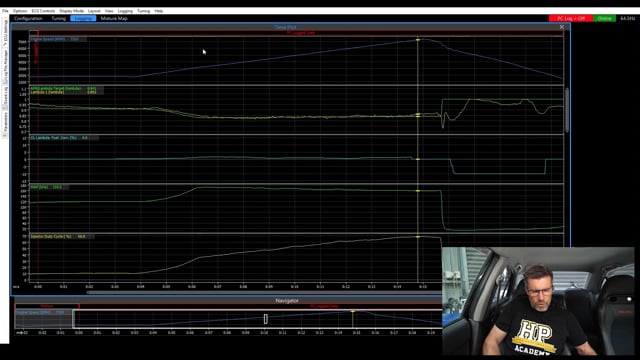Screen dimensions: 640x360
Task: Click the white zoom box in Navigator
Action: coord(266,319)
